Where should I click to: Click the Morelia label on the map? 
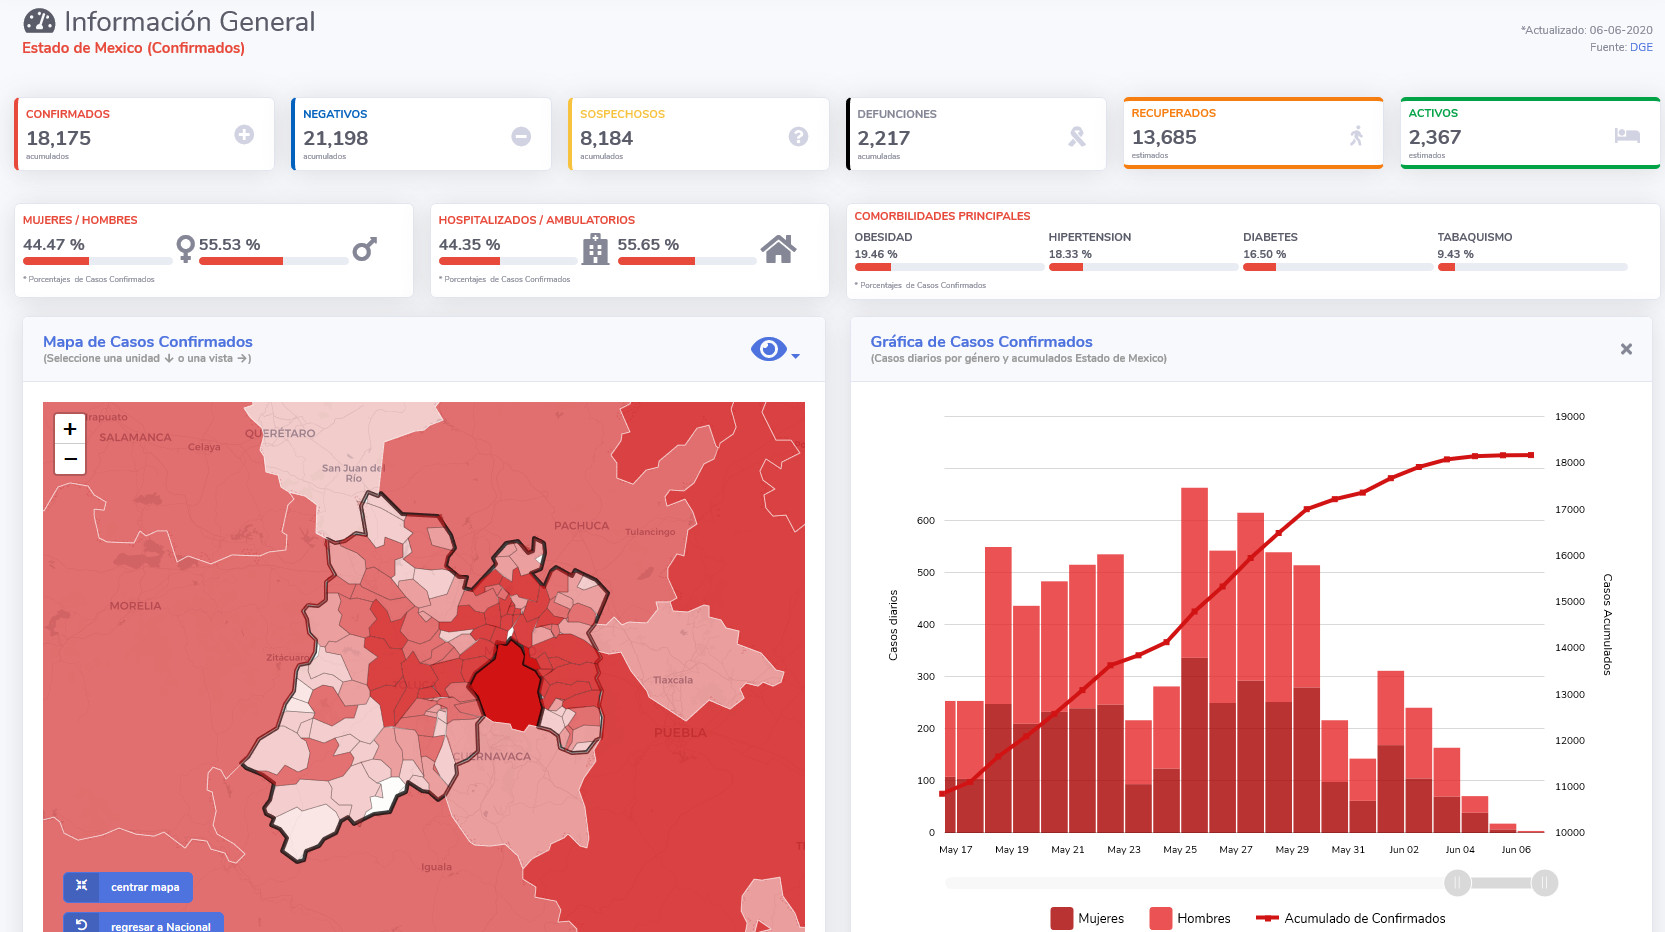pos(135,605)
